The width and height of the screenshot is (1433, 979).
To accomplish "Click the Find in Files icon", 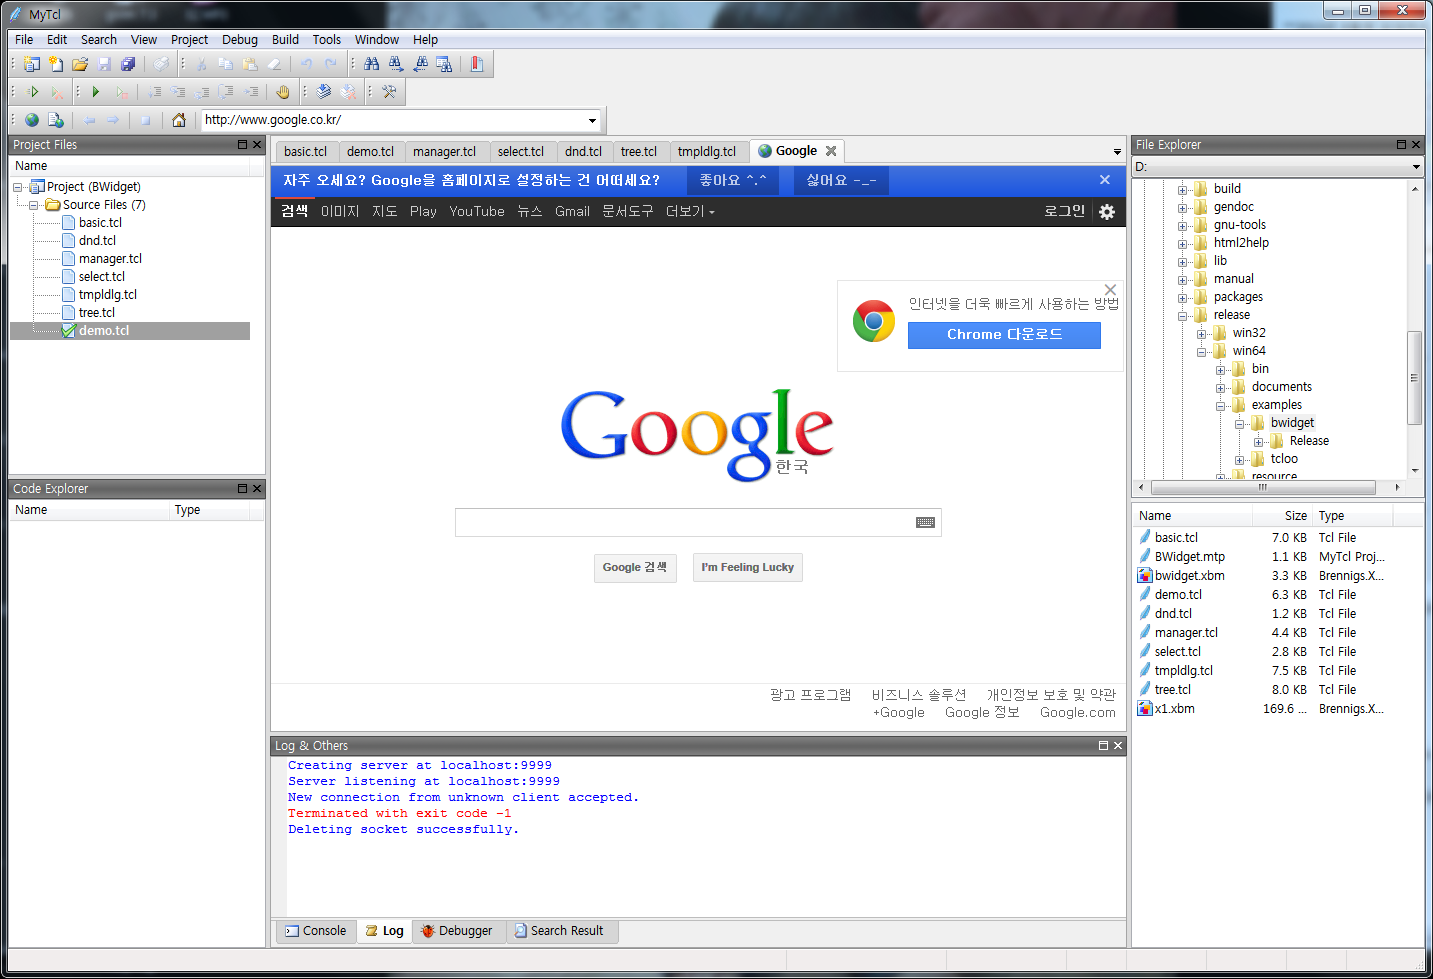I will (444, 64).
